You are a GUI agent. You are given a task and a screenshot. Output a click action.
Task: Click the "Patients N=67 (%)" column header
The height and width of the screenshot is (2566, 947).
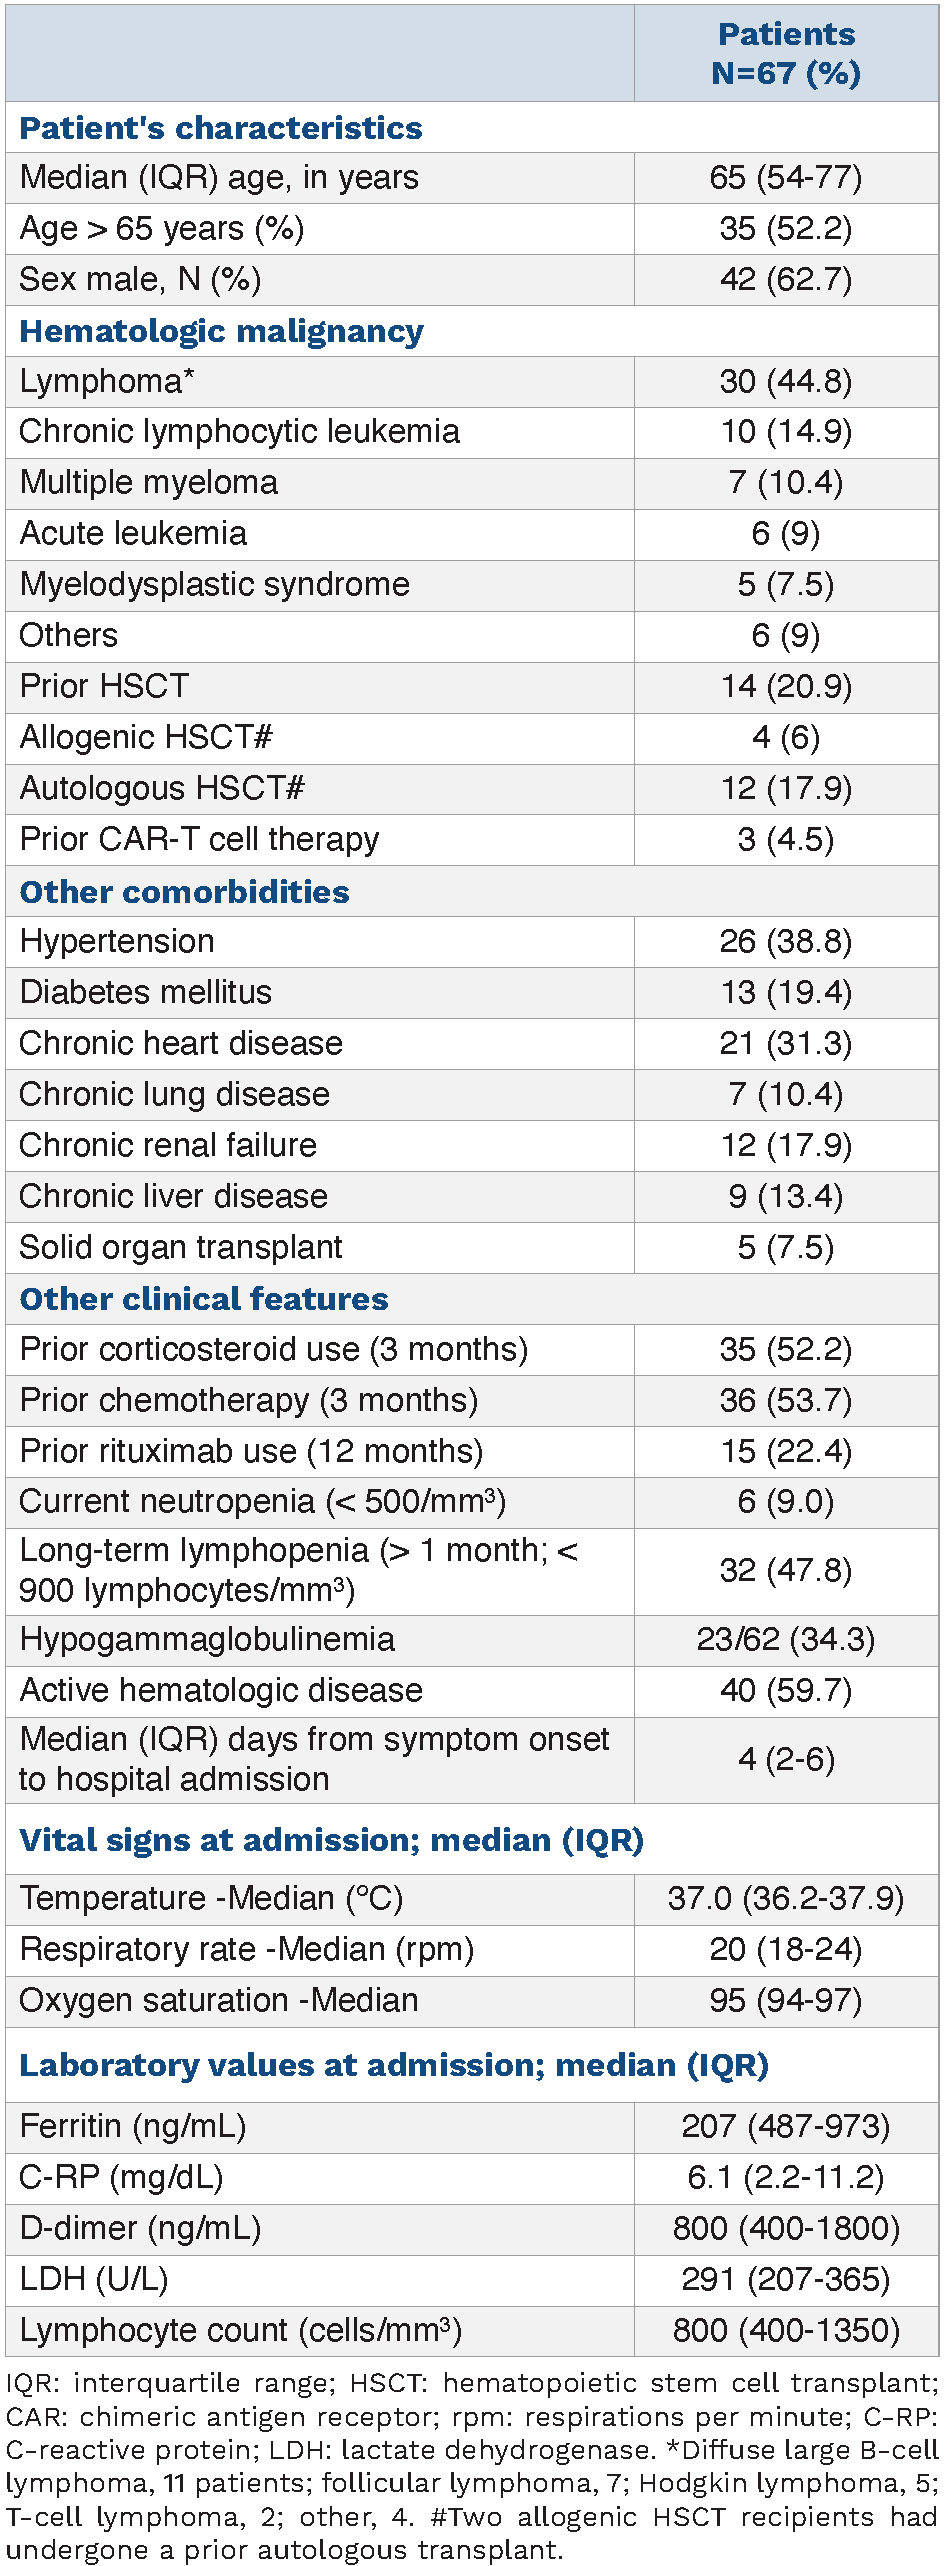tap(786, 54)
